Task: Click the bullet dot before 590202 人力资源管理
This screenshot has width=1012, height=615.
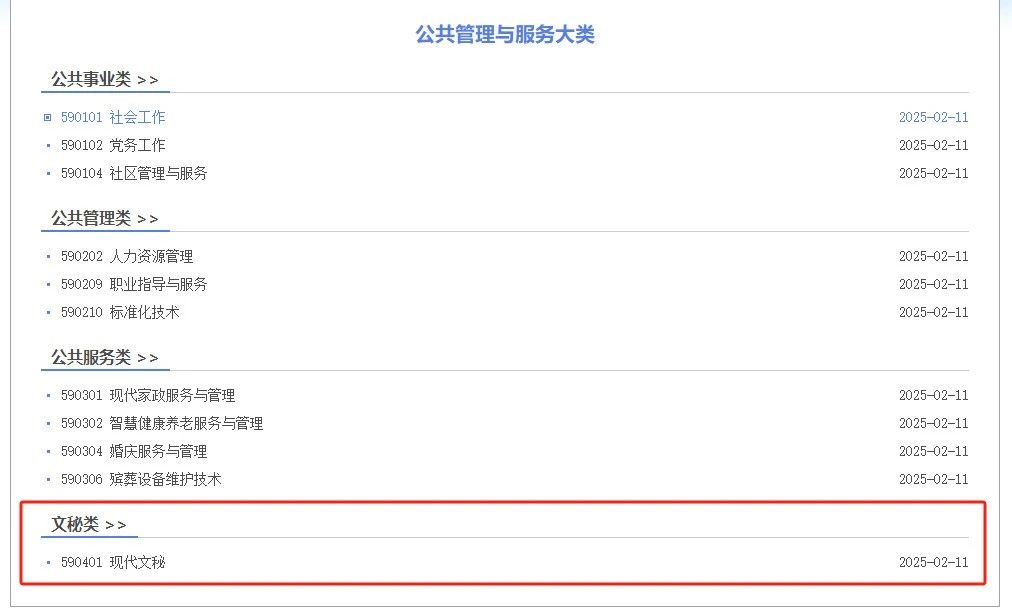Action: coord(48,257)
